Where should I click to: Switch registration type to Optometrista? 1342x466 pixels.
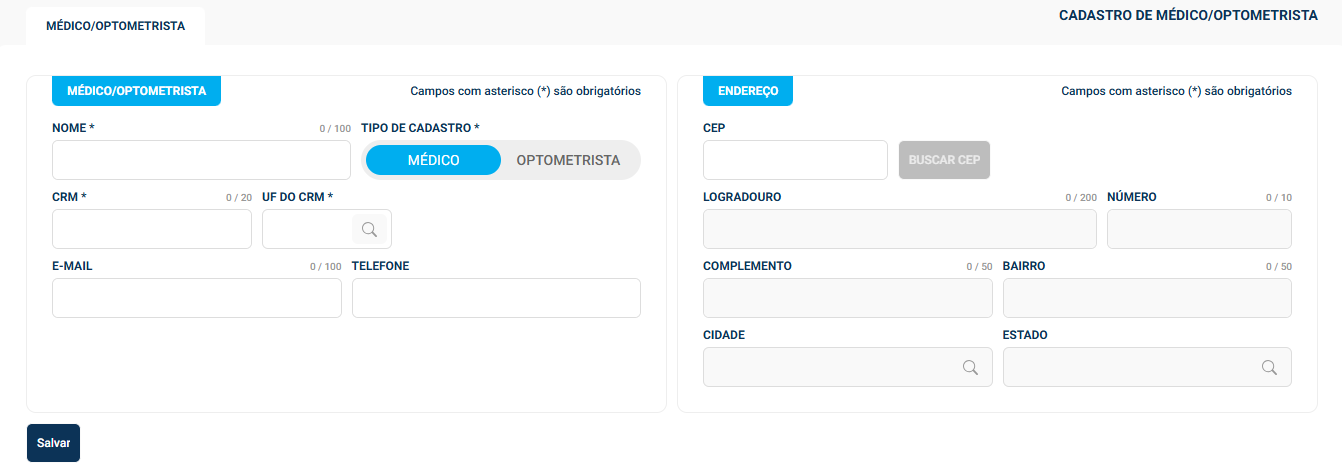pos(568,160)
